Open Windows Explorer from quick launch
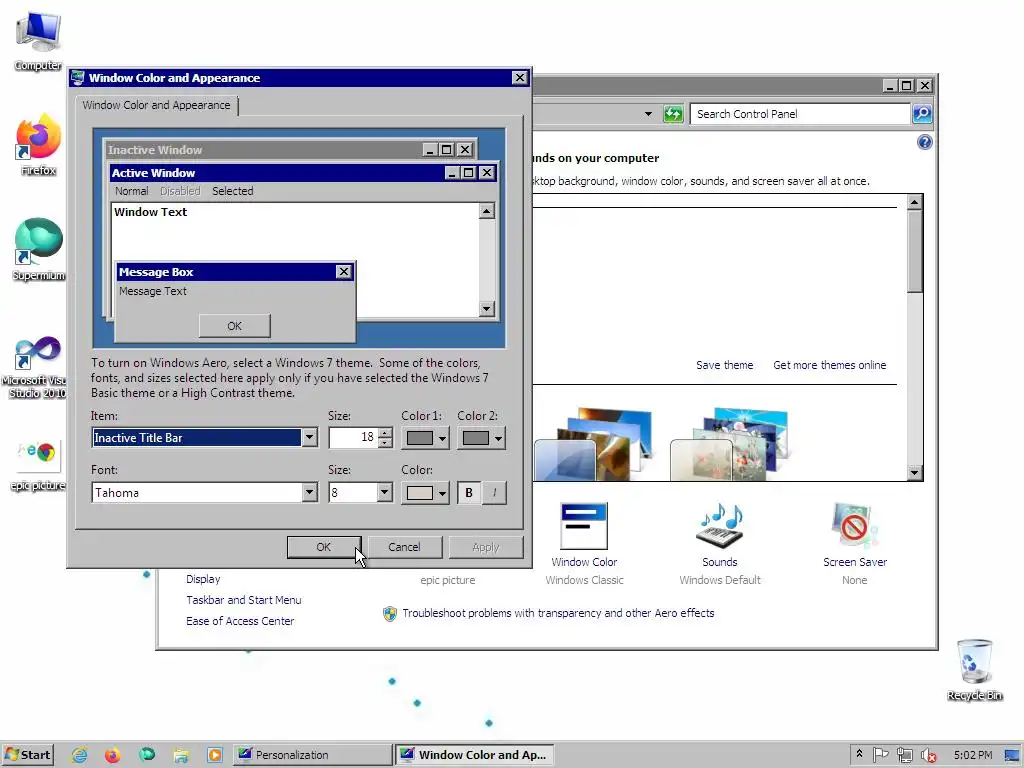The image size is (1024, 768). click(x=181, y=755)
